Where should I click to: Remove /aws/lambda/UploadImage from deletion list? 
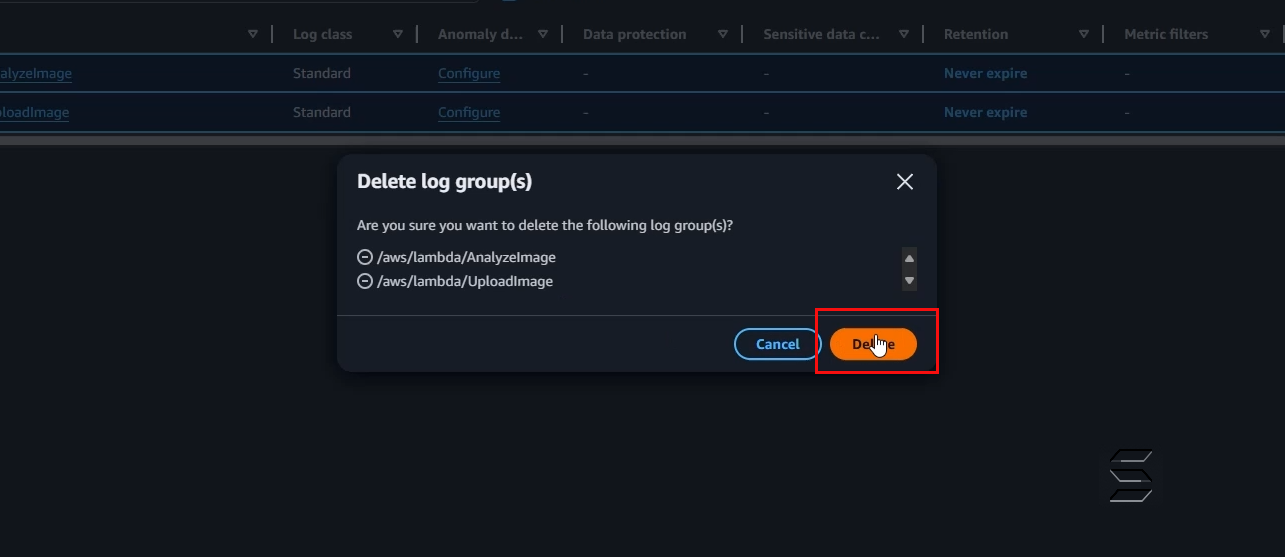coord(365,281)
